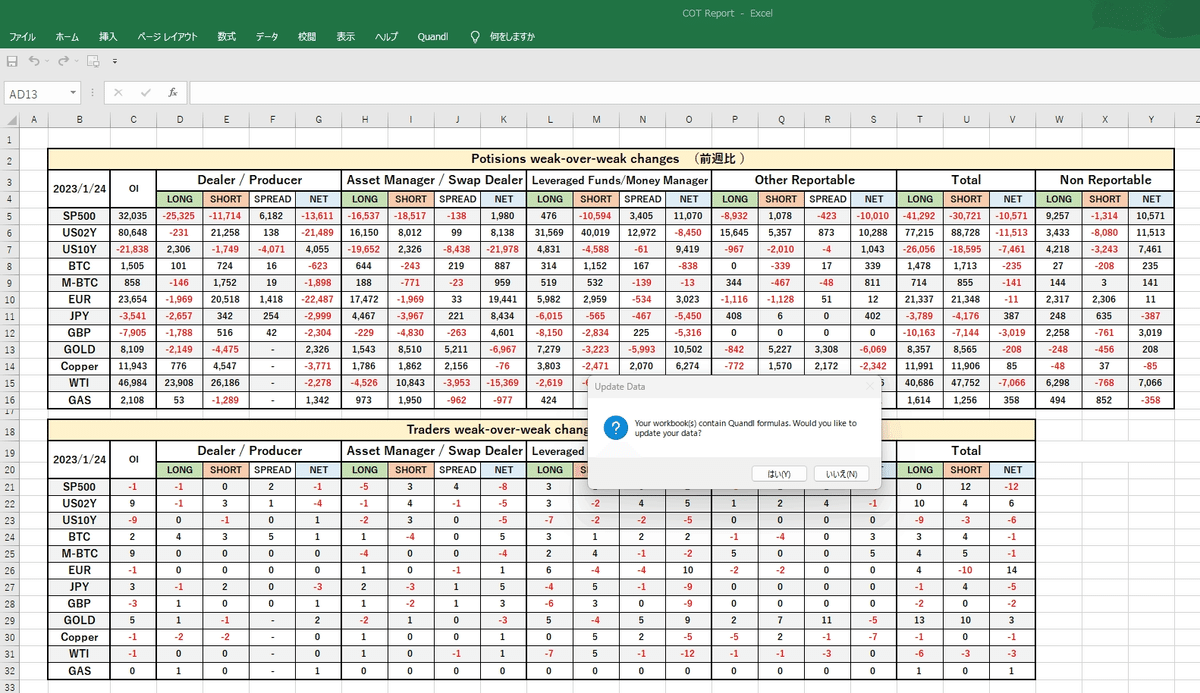Image resolution: width=1200 pixels, height=693 pixels.
Task: Click the 2023/1/24 date cell in row 3
Action: pos(79,189)
